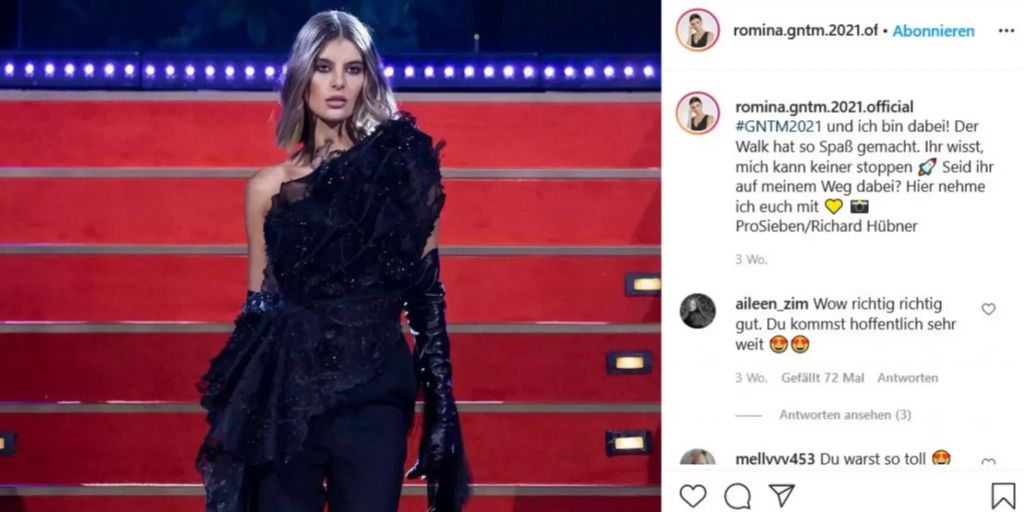Open the header username romina.gntm.2021.of

click(x=805, y=31)
